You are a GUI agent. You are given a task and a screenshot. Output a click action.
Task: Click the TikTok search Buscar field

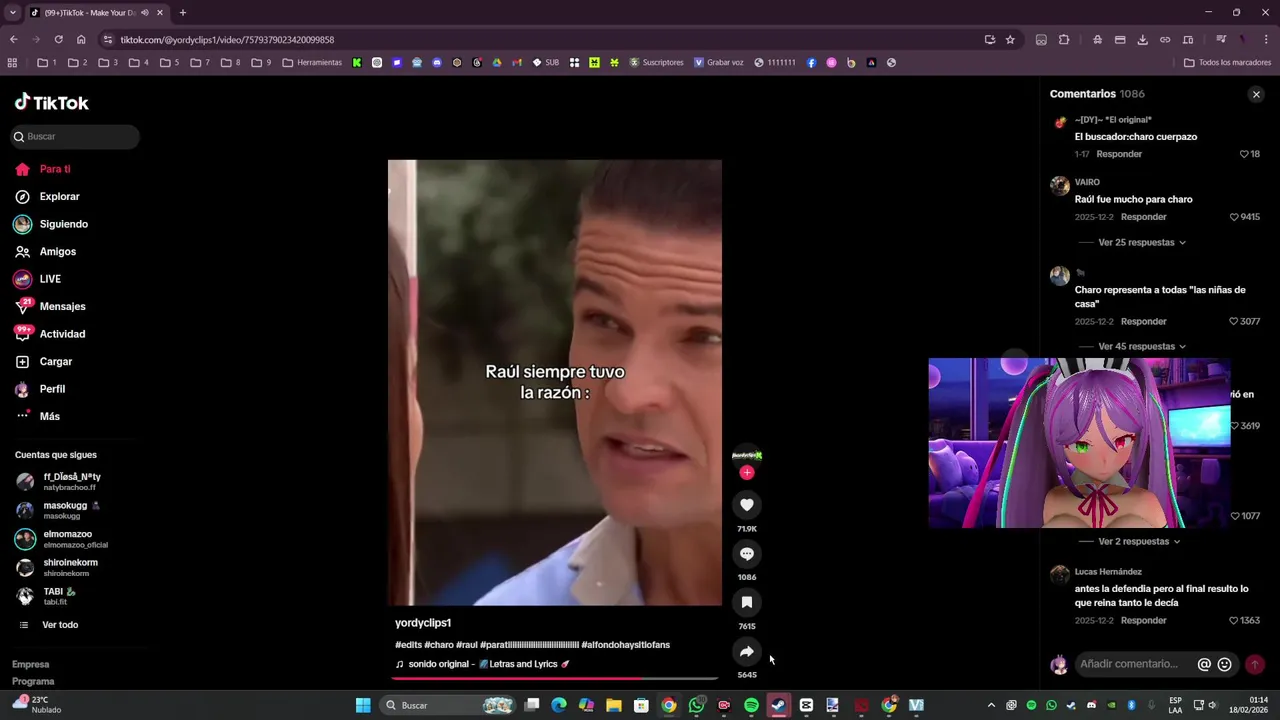coord(75,136)
